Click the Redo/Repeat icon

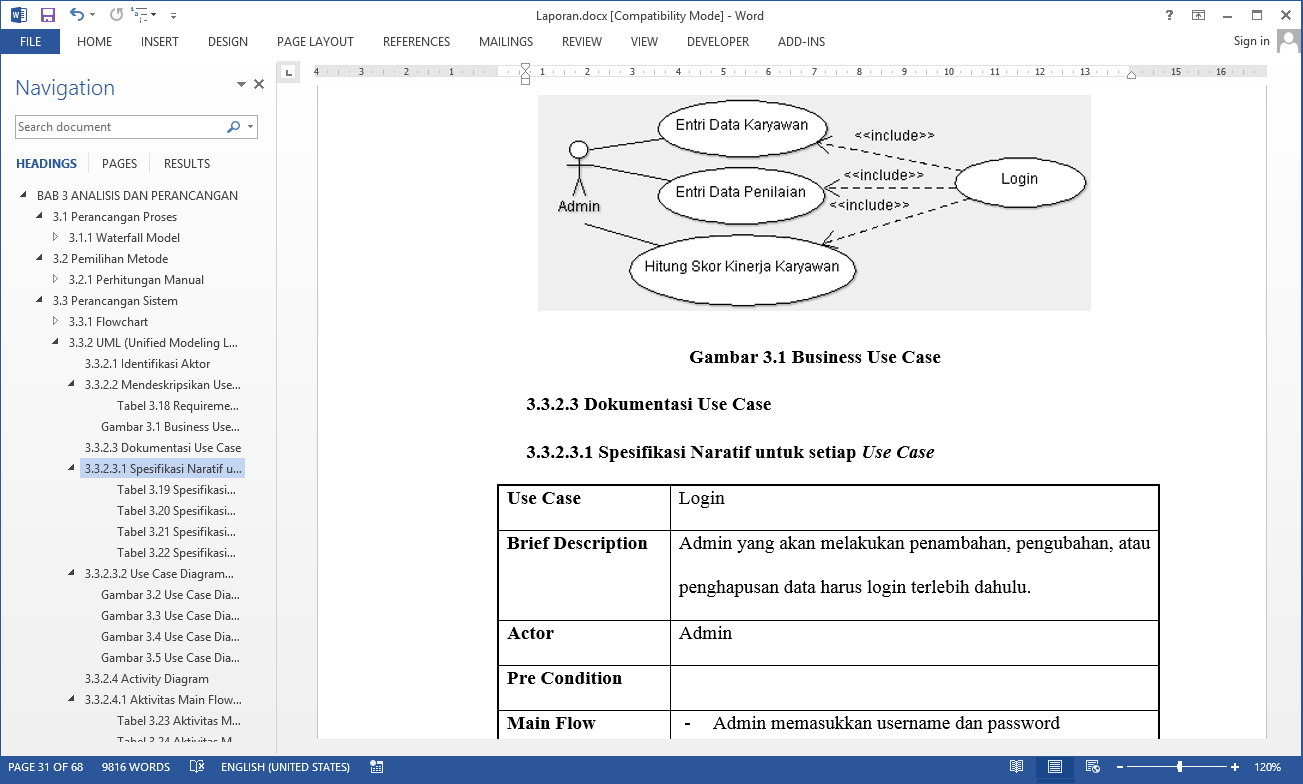[x=116, y=15]
